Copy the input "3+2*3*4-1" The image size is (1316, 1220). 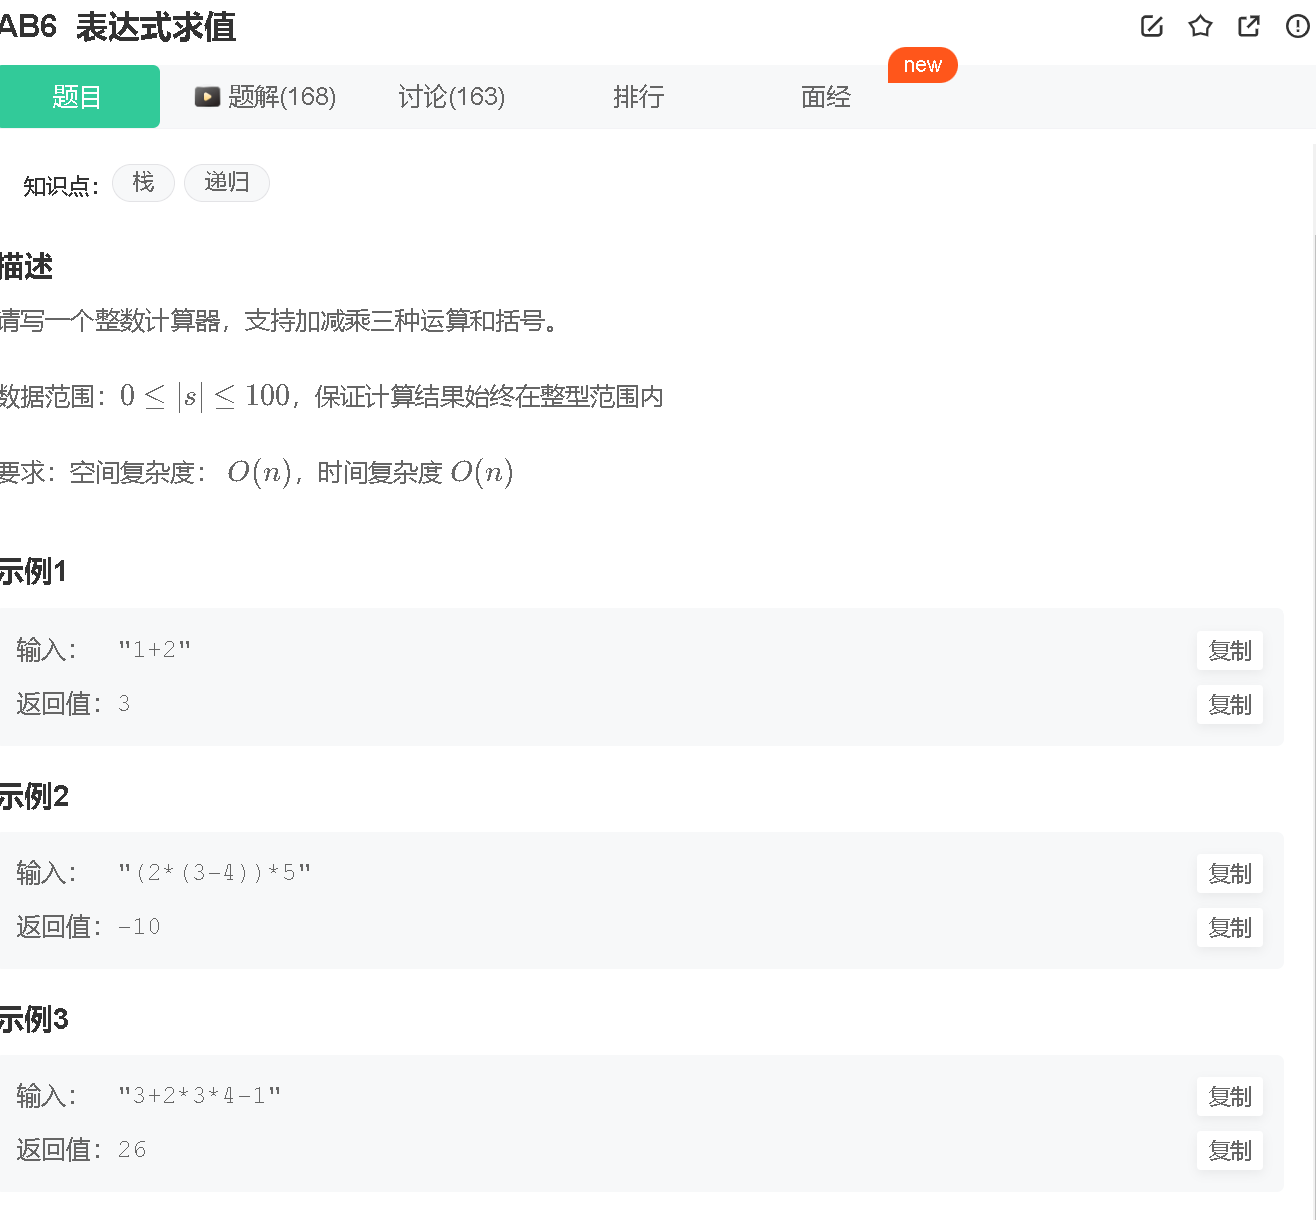(1230, 1097)
